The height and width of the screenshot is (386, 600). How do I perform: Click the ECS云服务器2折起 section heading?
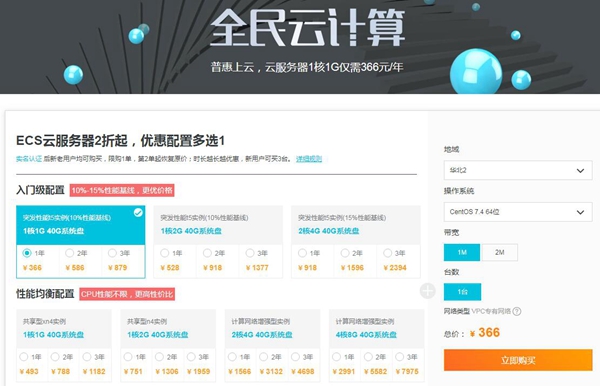[120, 141]
